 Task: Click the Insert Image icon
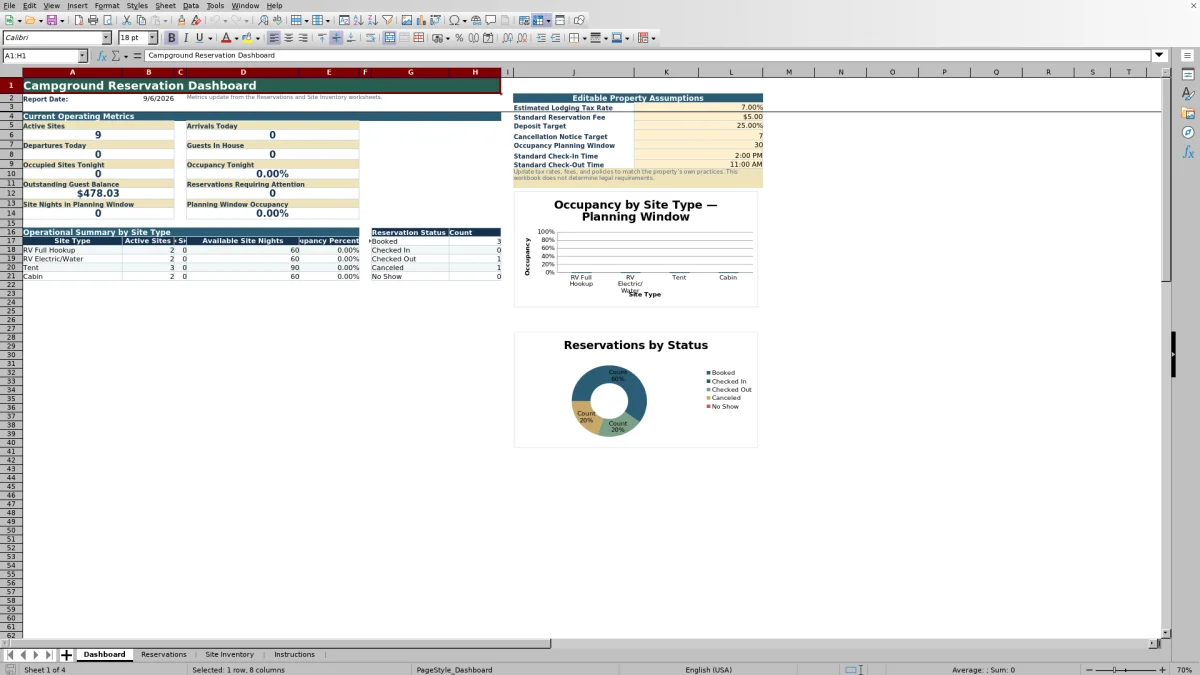406,20
